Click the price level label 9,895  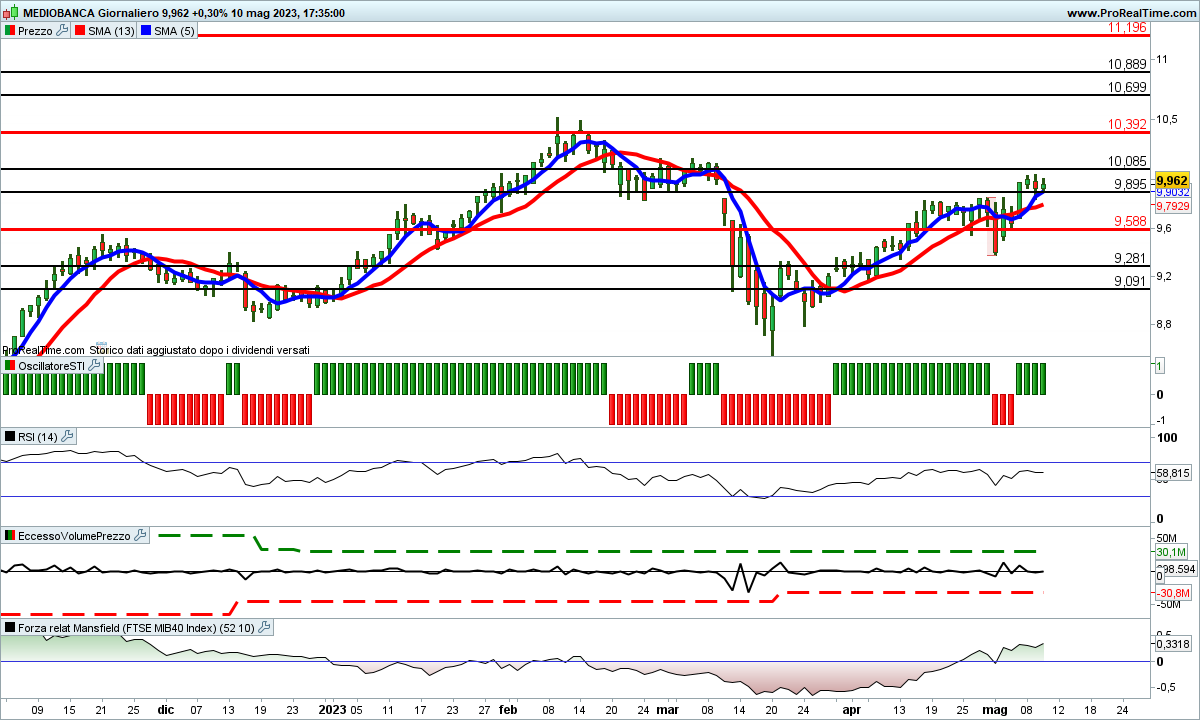1129,184
